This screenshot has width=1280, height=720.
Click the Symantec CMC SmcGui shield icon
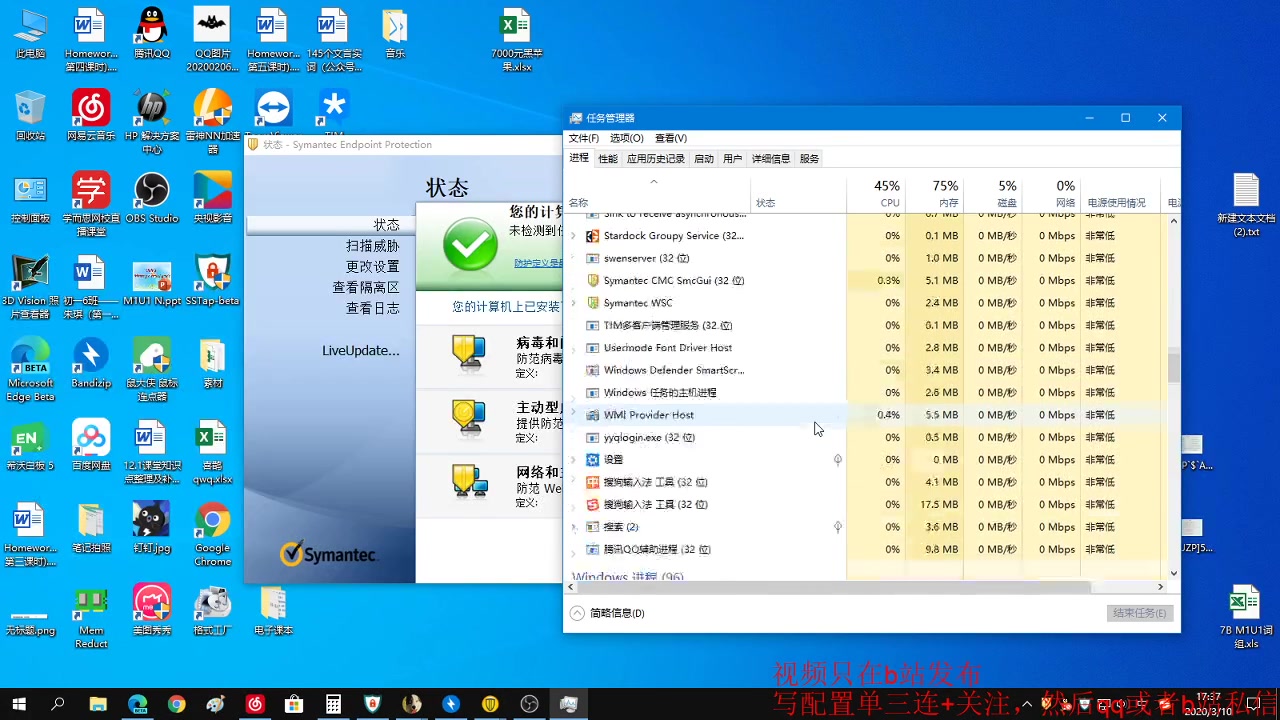pyautogui.click(x=592, y=280)
